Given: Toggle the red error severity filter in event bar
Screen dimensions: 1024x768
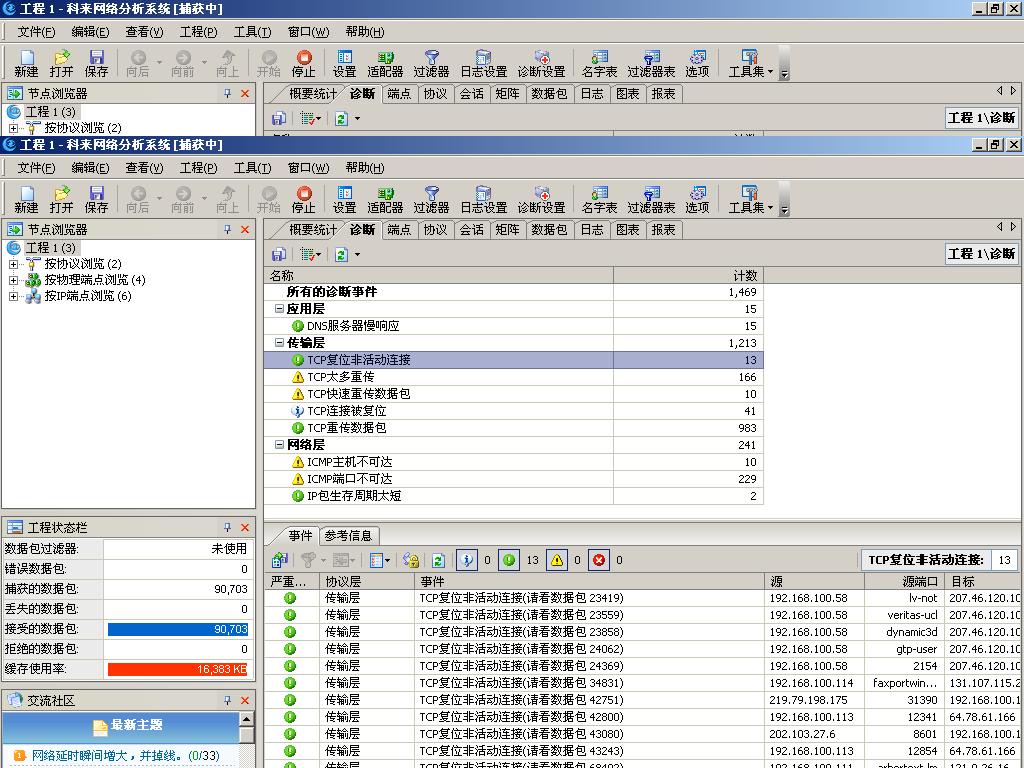Looking at the screenshot, I should point(600,560).
